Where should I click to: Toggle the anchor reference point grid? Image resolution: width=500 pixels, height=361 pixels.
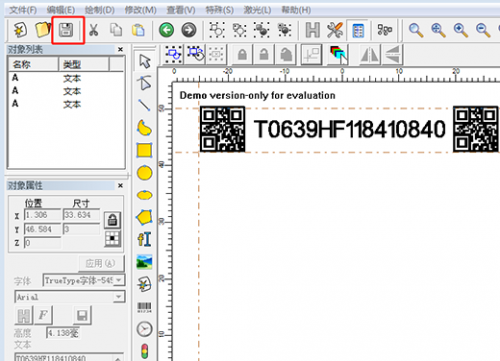[x=112, y=239]
